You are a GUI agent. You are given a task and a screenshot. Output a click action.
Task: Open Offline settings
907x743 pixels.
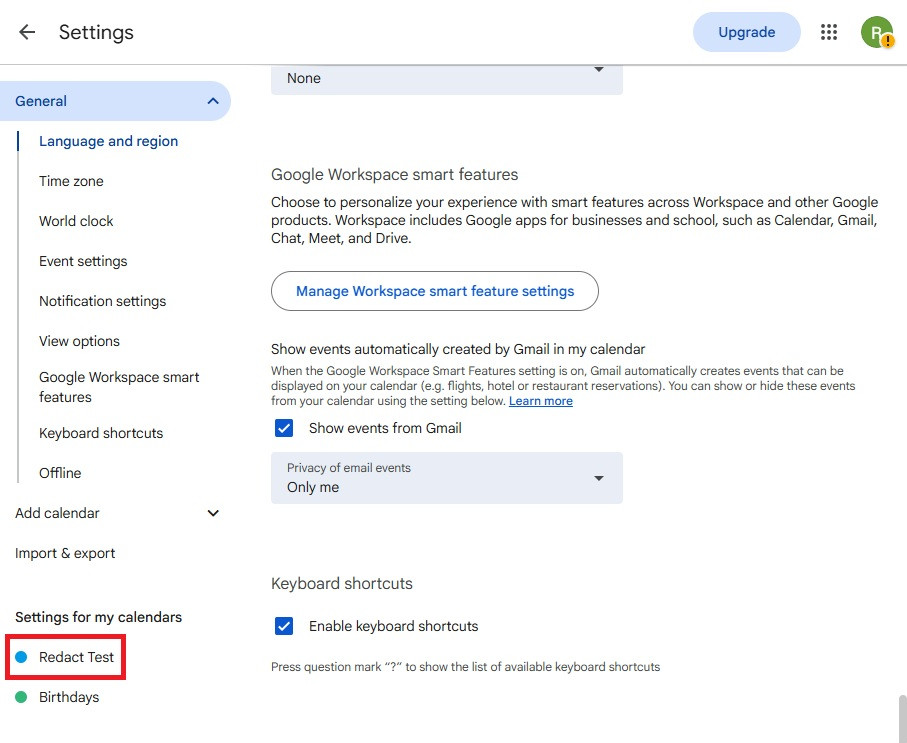coord(60,473)
